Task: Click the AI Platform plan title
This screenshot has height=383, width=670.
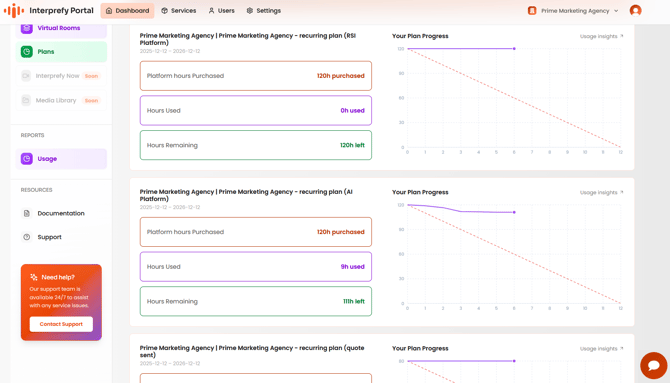Action: coord(246,195)
